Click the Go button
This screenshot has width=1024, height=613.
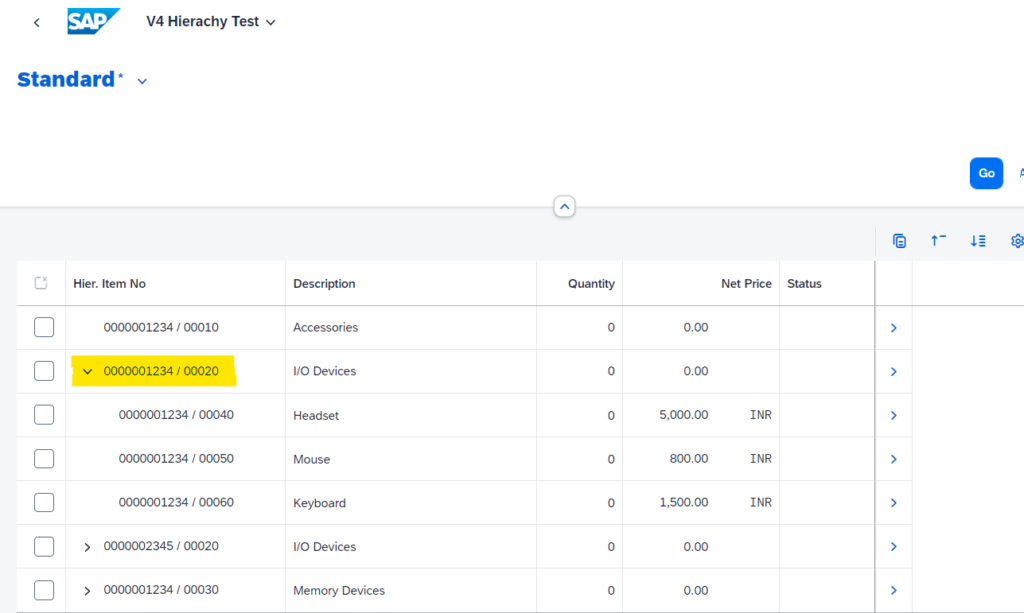pyautogui.click(x=986, y=173)
